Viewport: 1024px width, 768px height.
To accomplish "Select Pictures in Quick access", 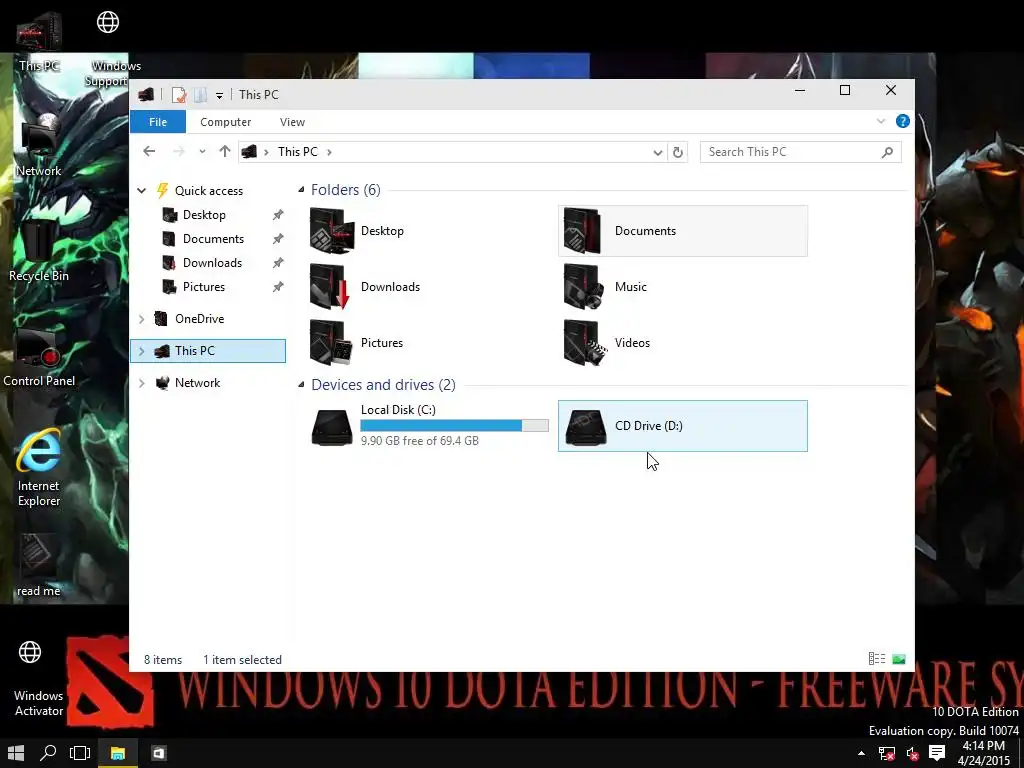I will 203,287.
